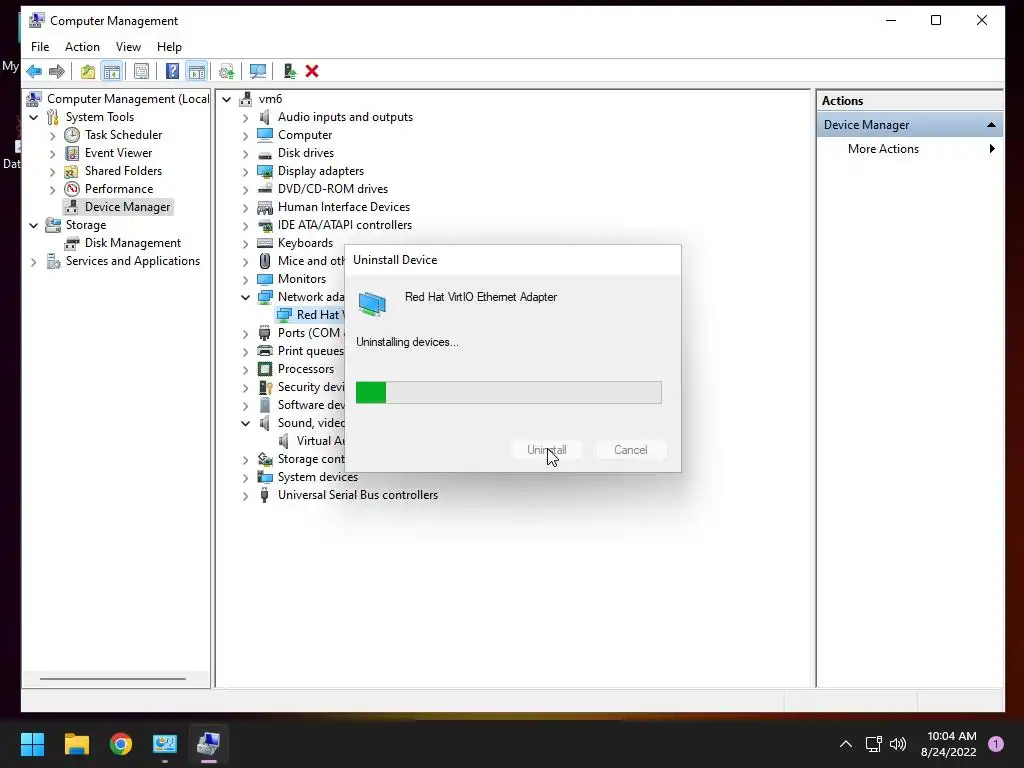The height and width of the screenshot is (768, 1024).
Task: Expand the Task Scheduler node
Action: [x=52, y=136]
